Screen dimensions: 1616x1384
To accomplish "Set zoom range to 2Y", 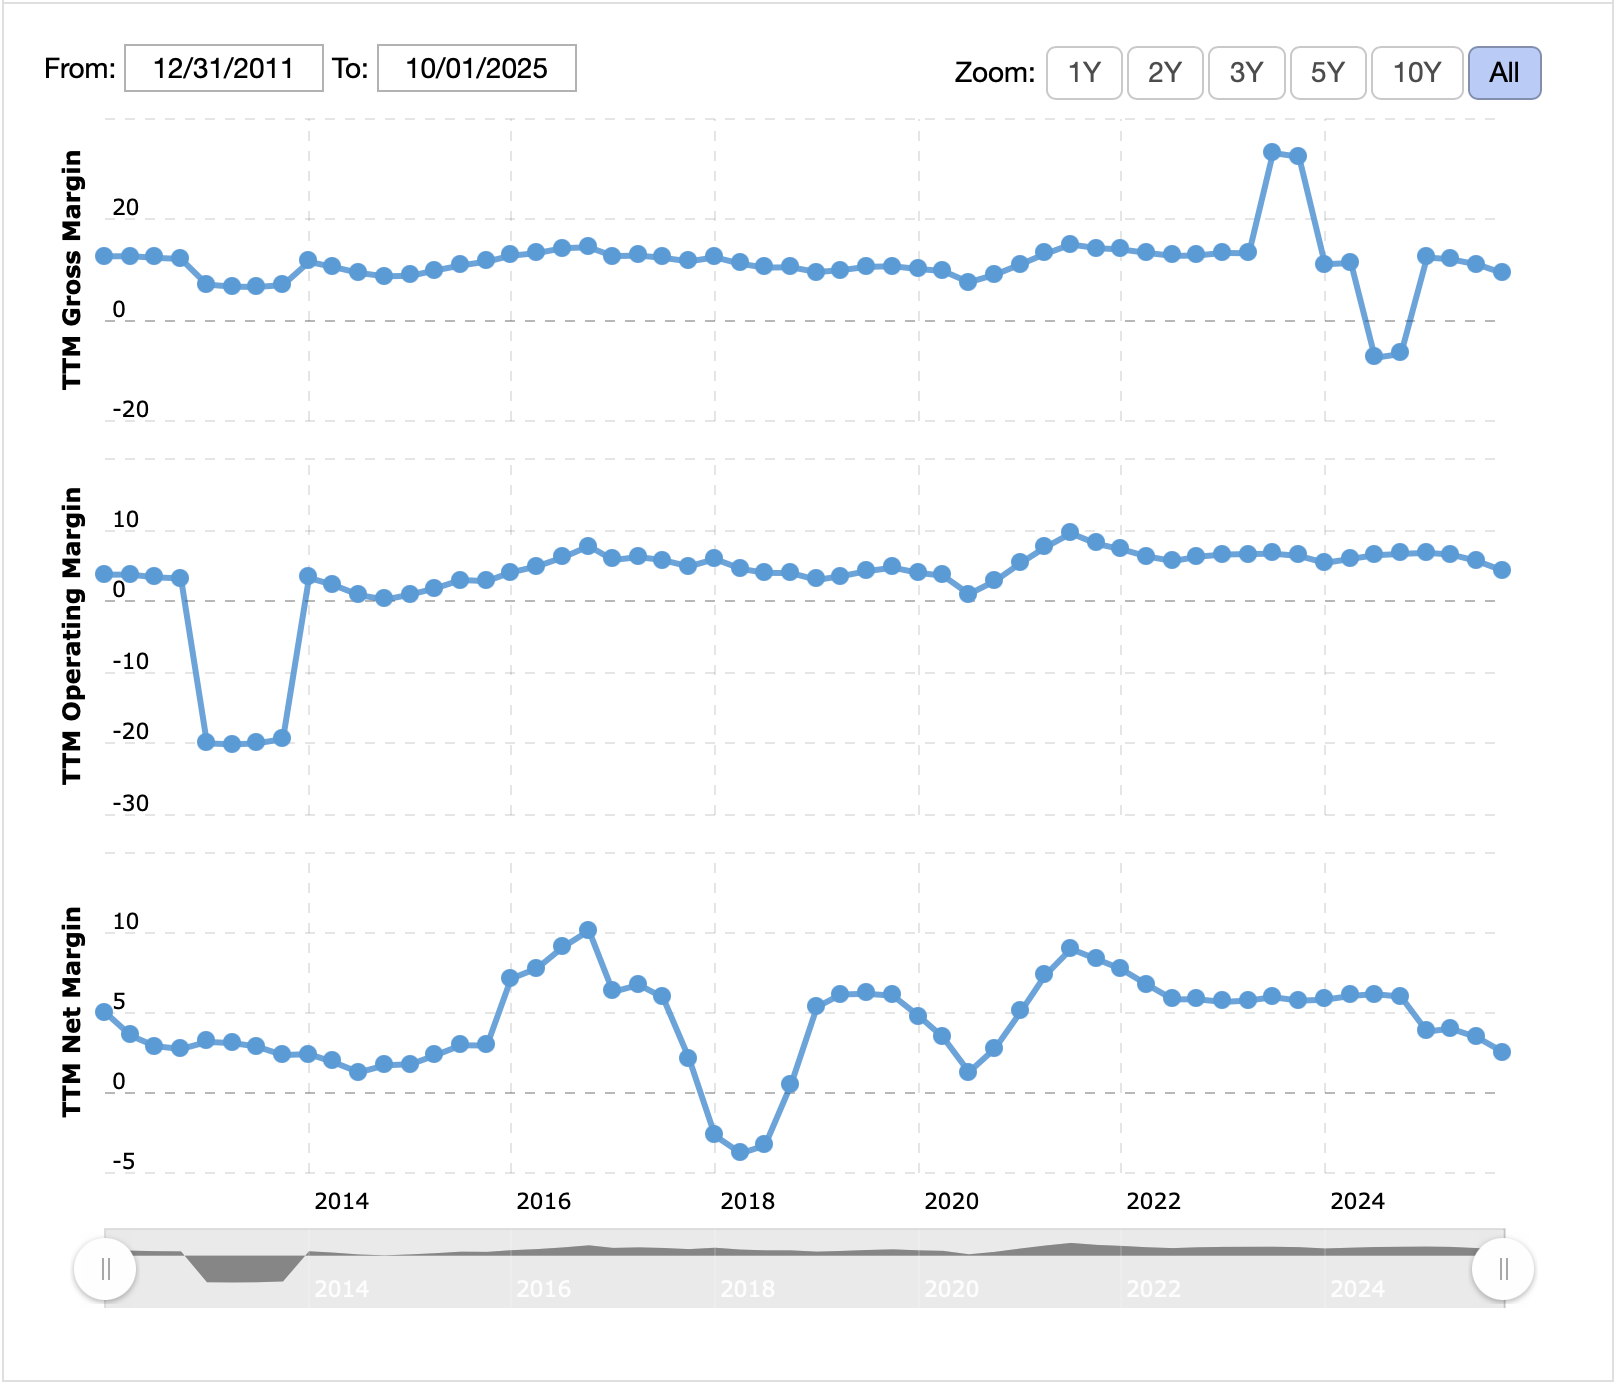I will [1165, 73].
